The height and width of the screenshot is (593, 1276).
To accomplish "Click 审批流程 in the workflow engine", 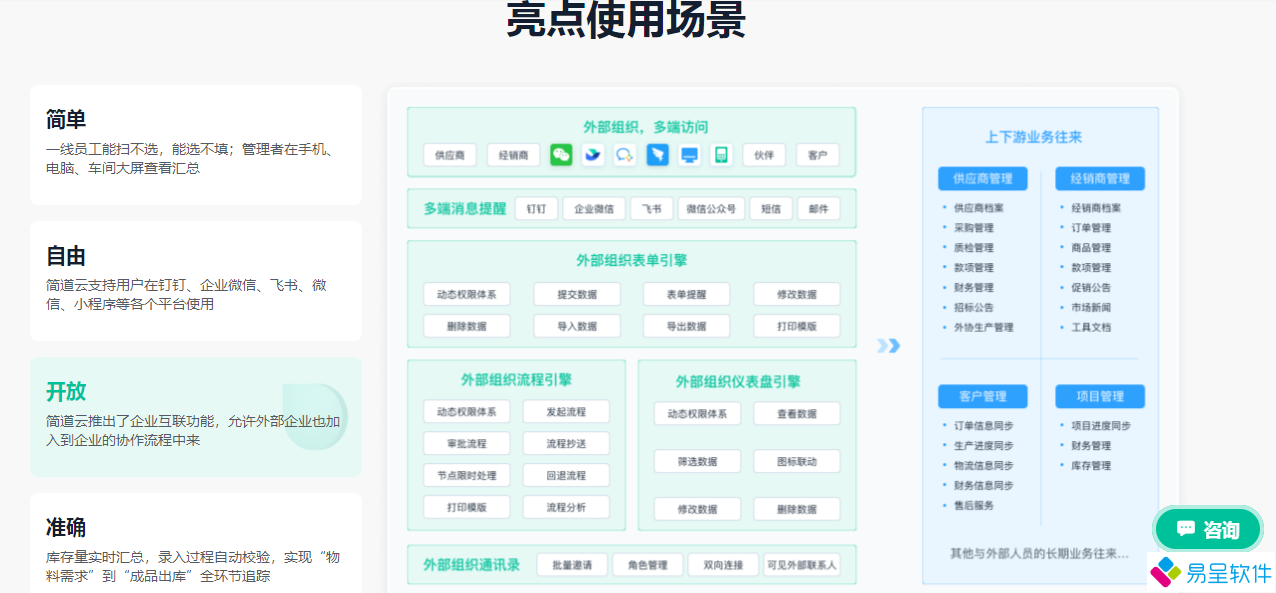I will point(467,443).
